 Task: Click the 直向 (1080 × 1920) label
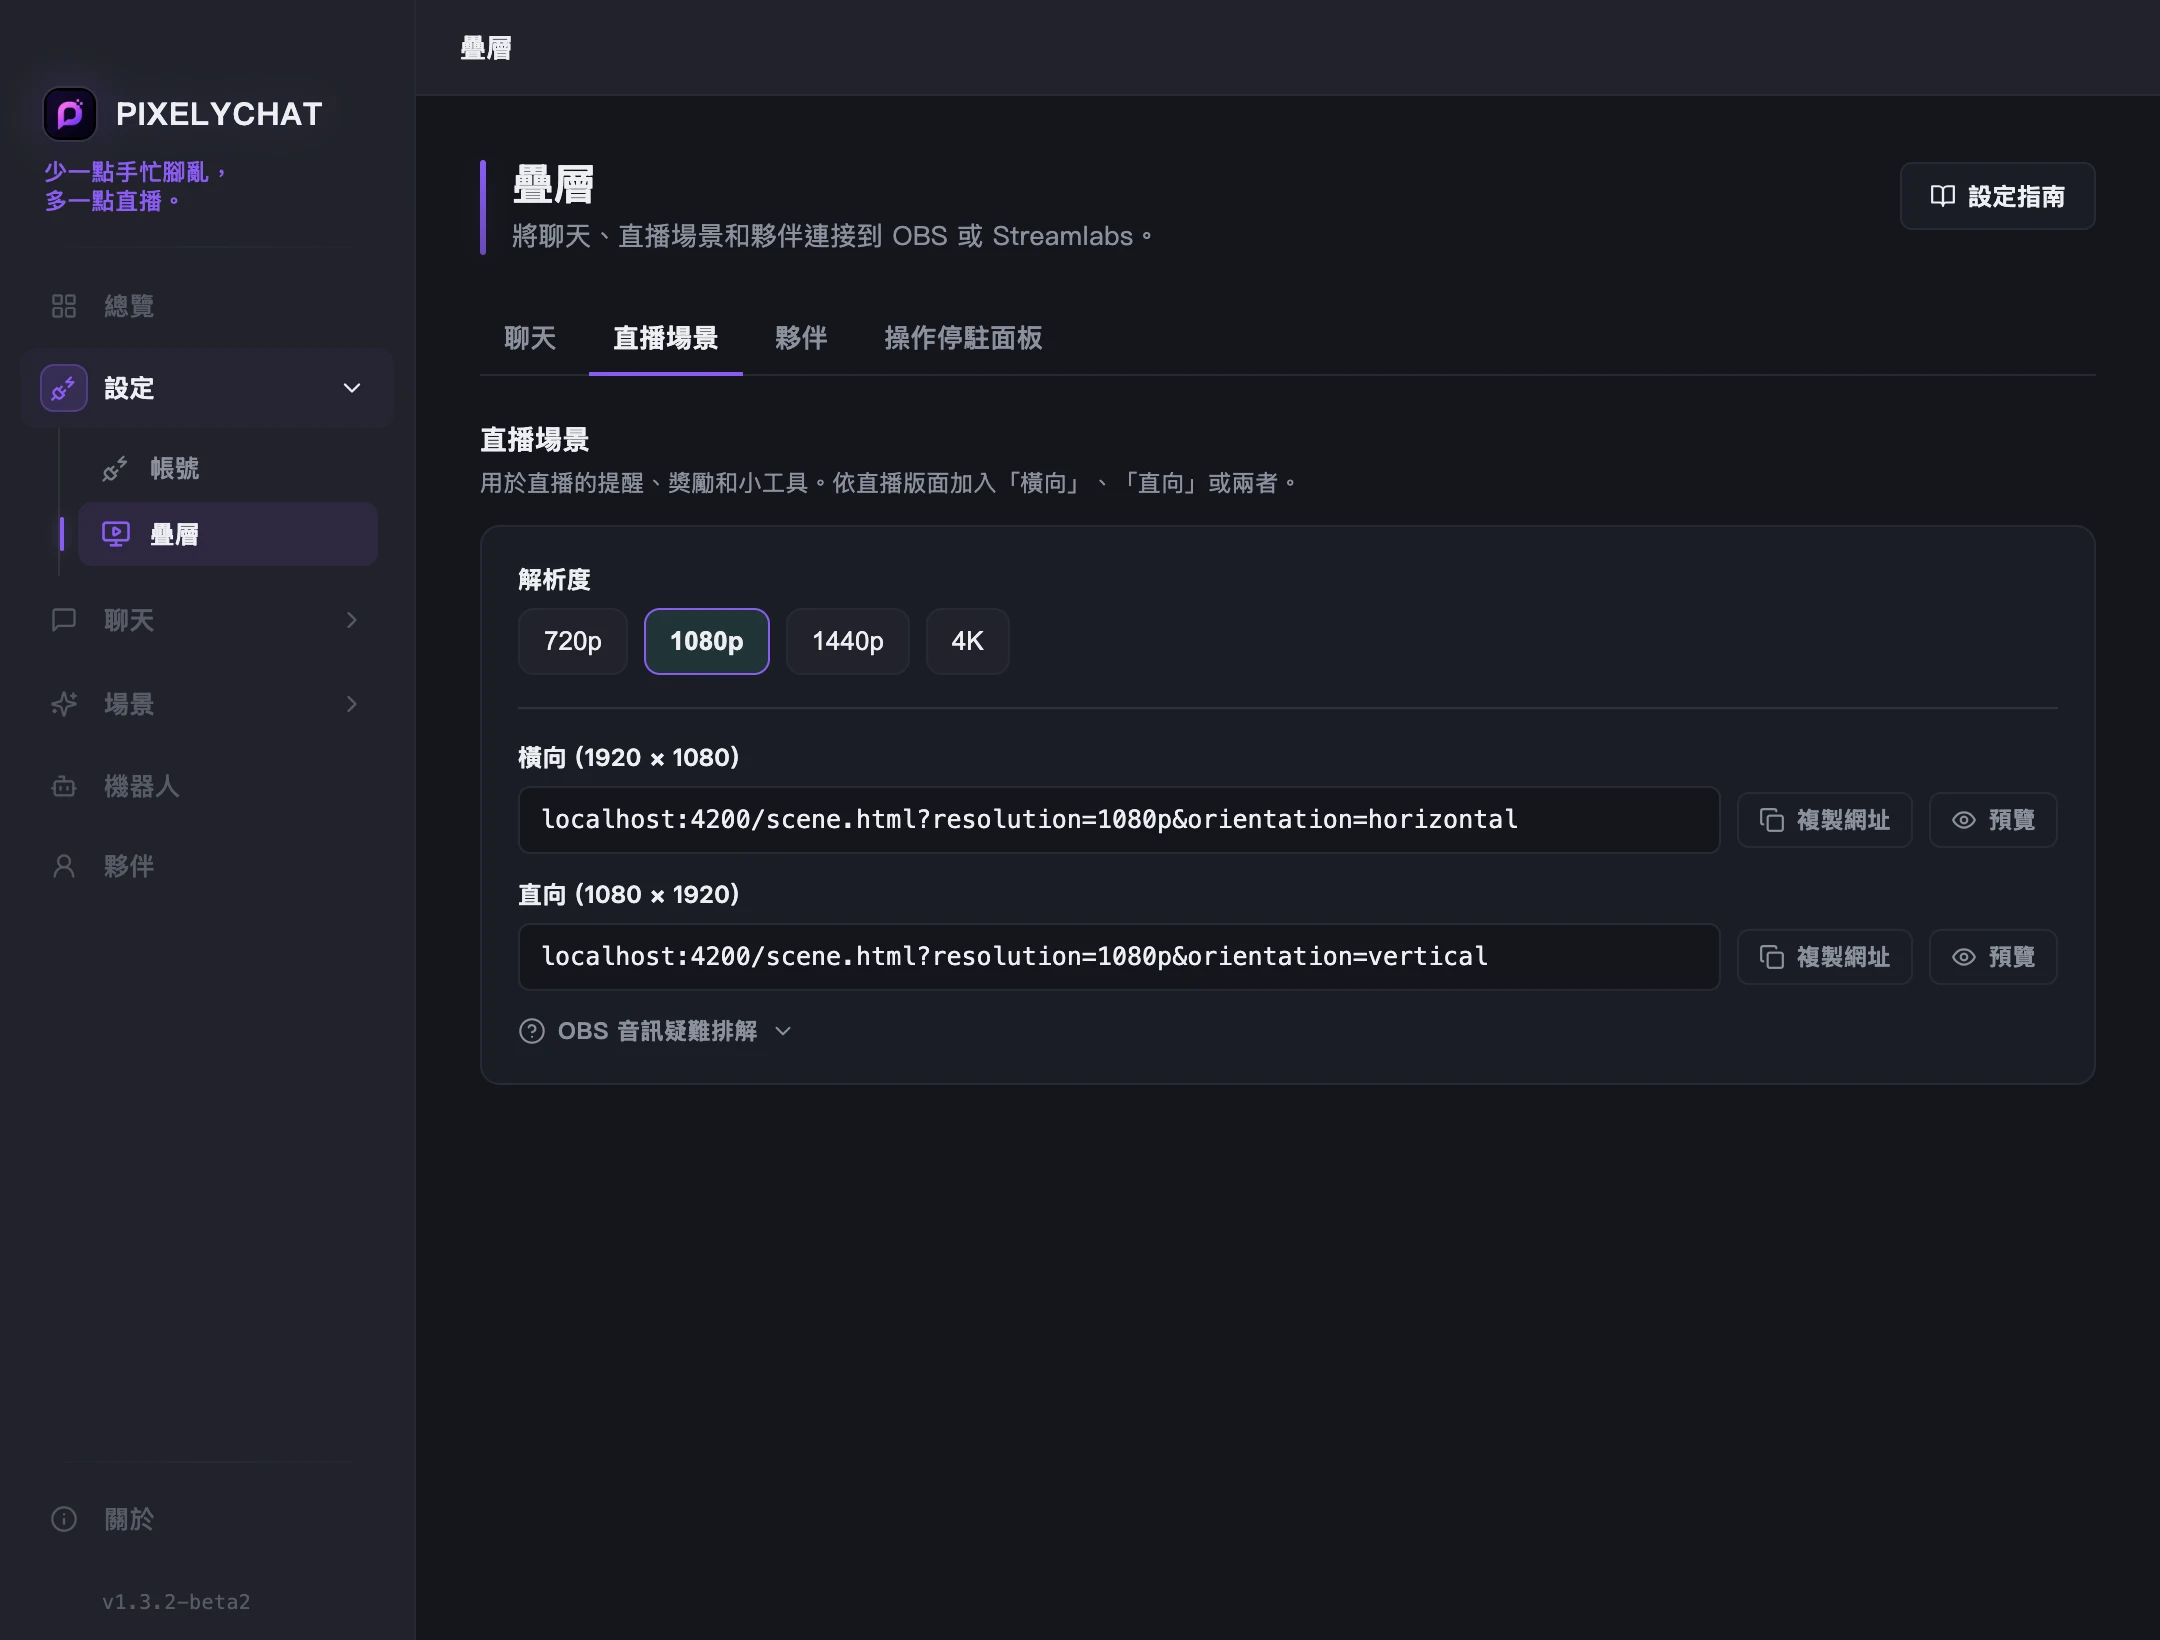click(628, 894)
